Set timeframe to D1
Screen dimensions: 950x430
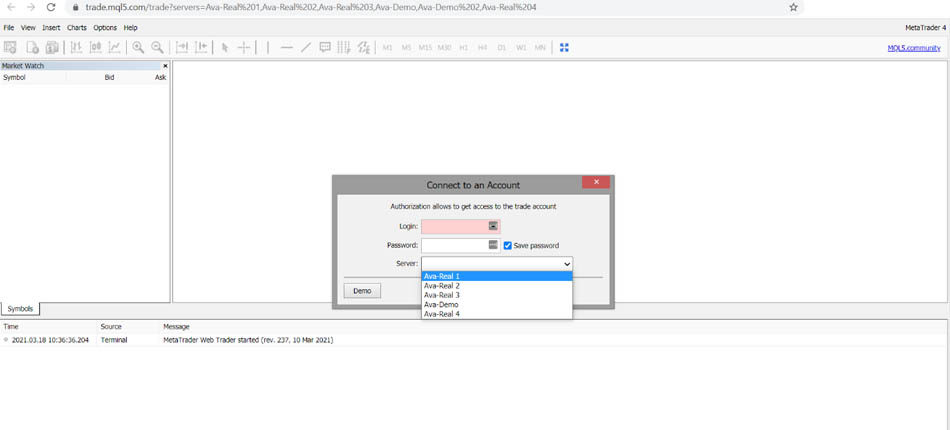click(502, 47)
